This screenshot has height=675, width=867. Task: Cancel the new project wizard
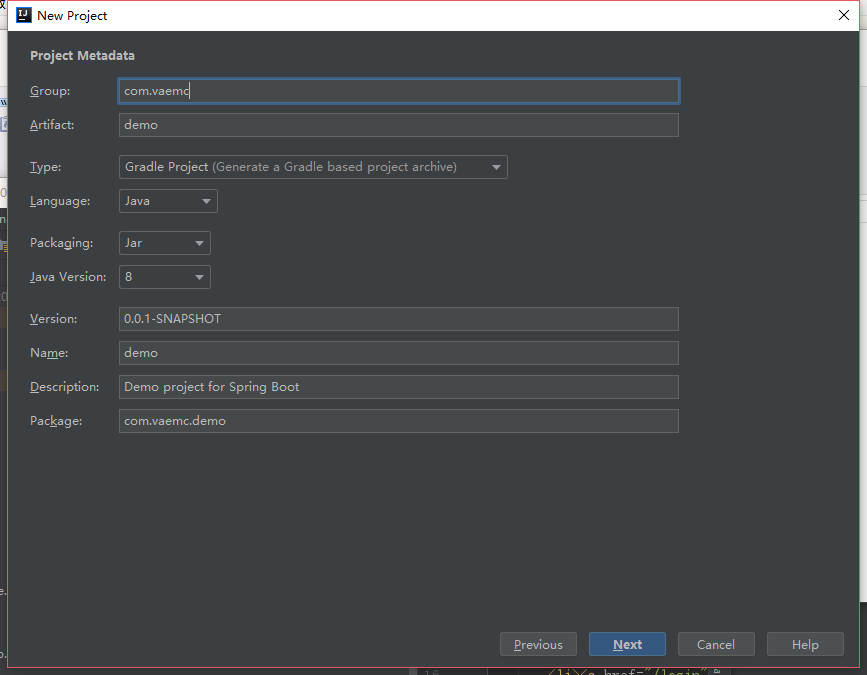click(x=716, y=644)
